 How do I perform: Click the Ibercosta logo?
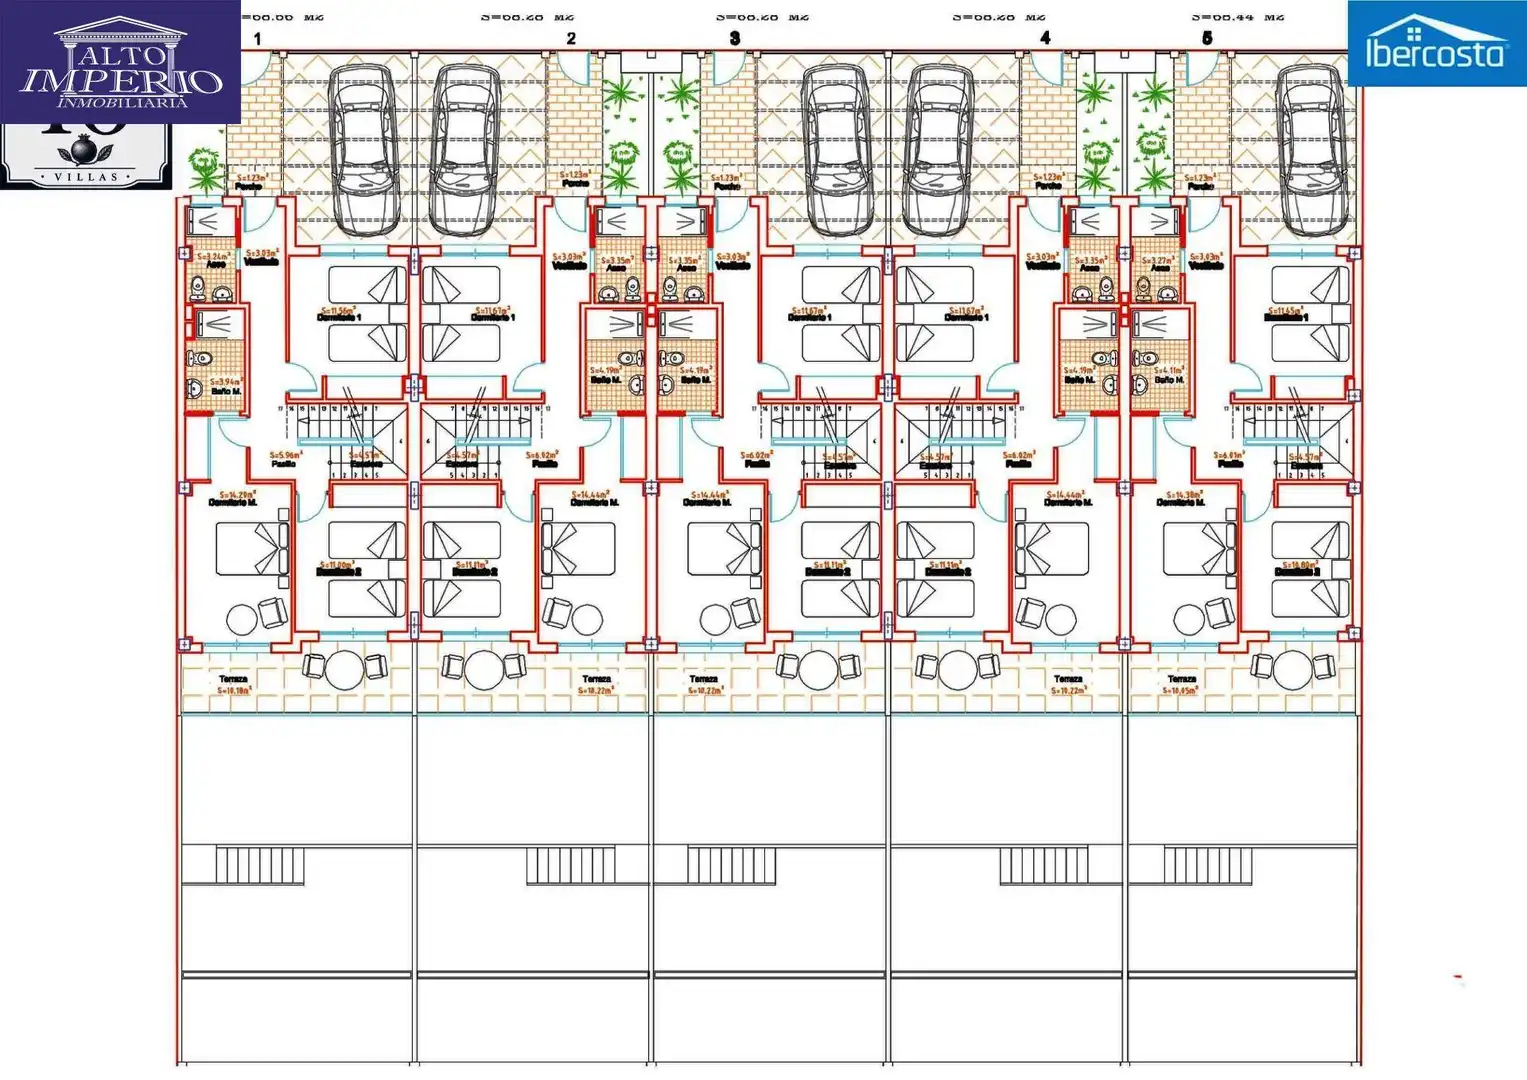click(1437, 43)
